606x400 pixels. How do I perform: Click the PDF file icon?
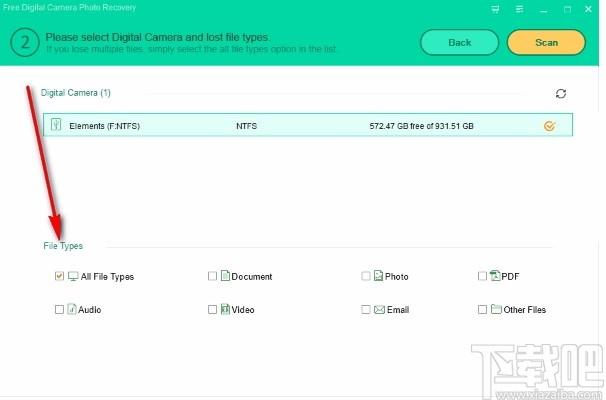[495, 276]
